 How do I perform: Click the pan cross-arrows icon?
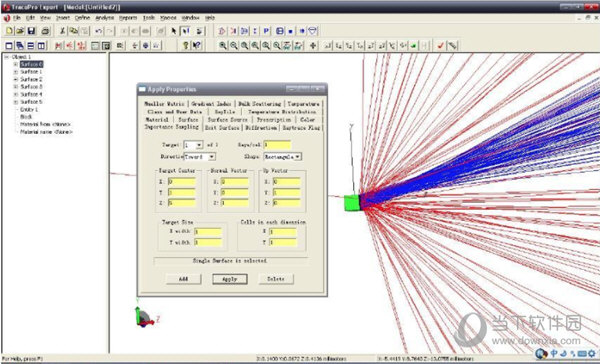tap(313, 46)
